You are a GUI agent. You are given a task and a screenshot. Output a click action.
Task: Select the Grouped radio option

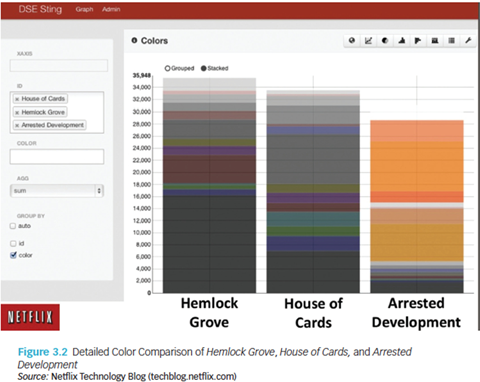[x=168, y=68]
